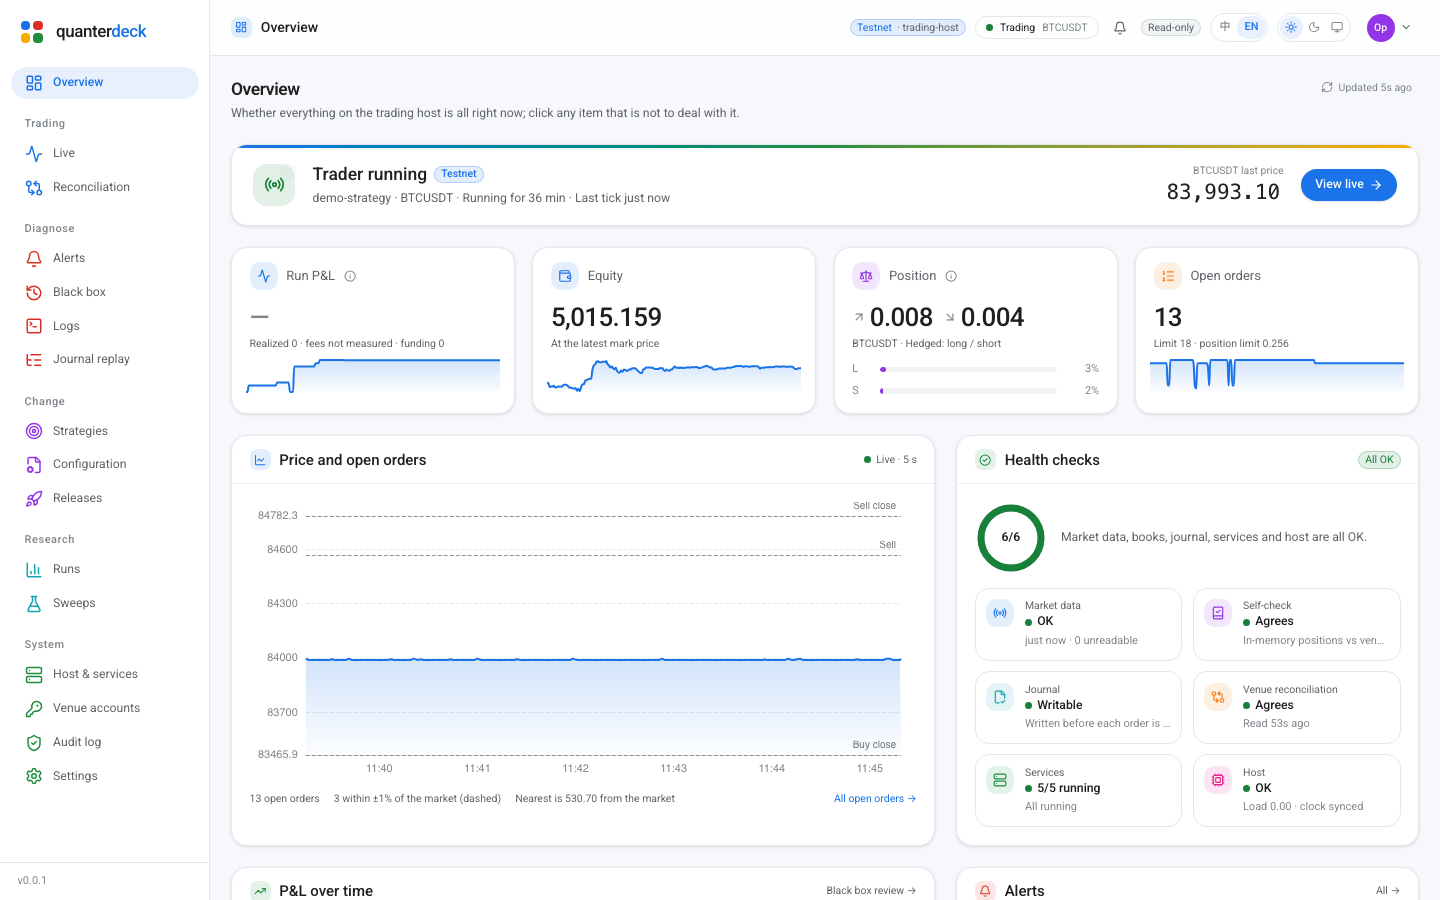Click the long position progress bar
1440x900 pixels.
point(968,369)
